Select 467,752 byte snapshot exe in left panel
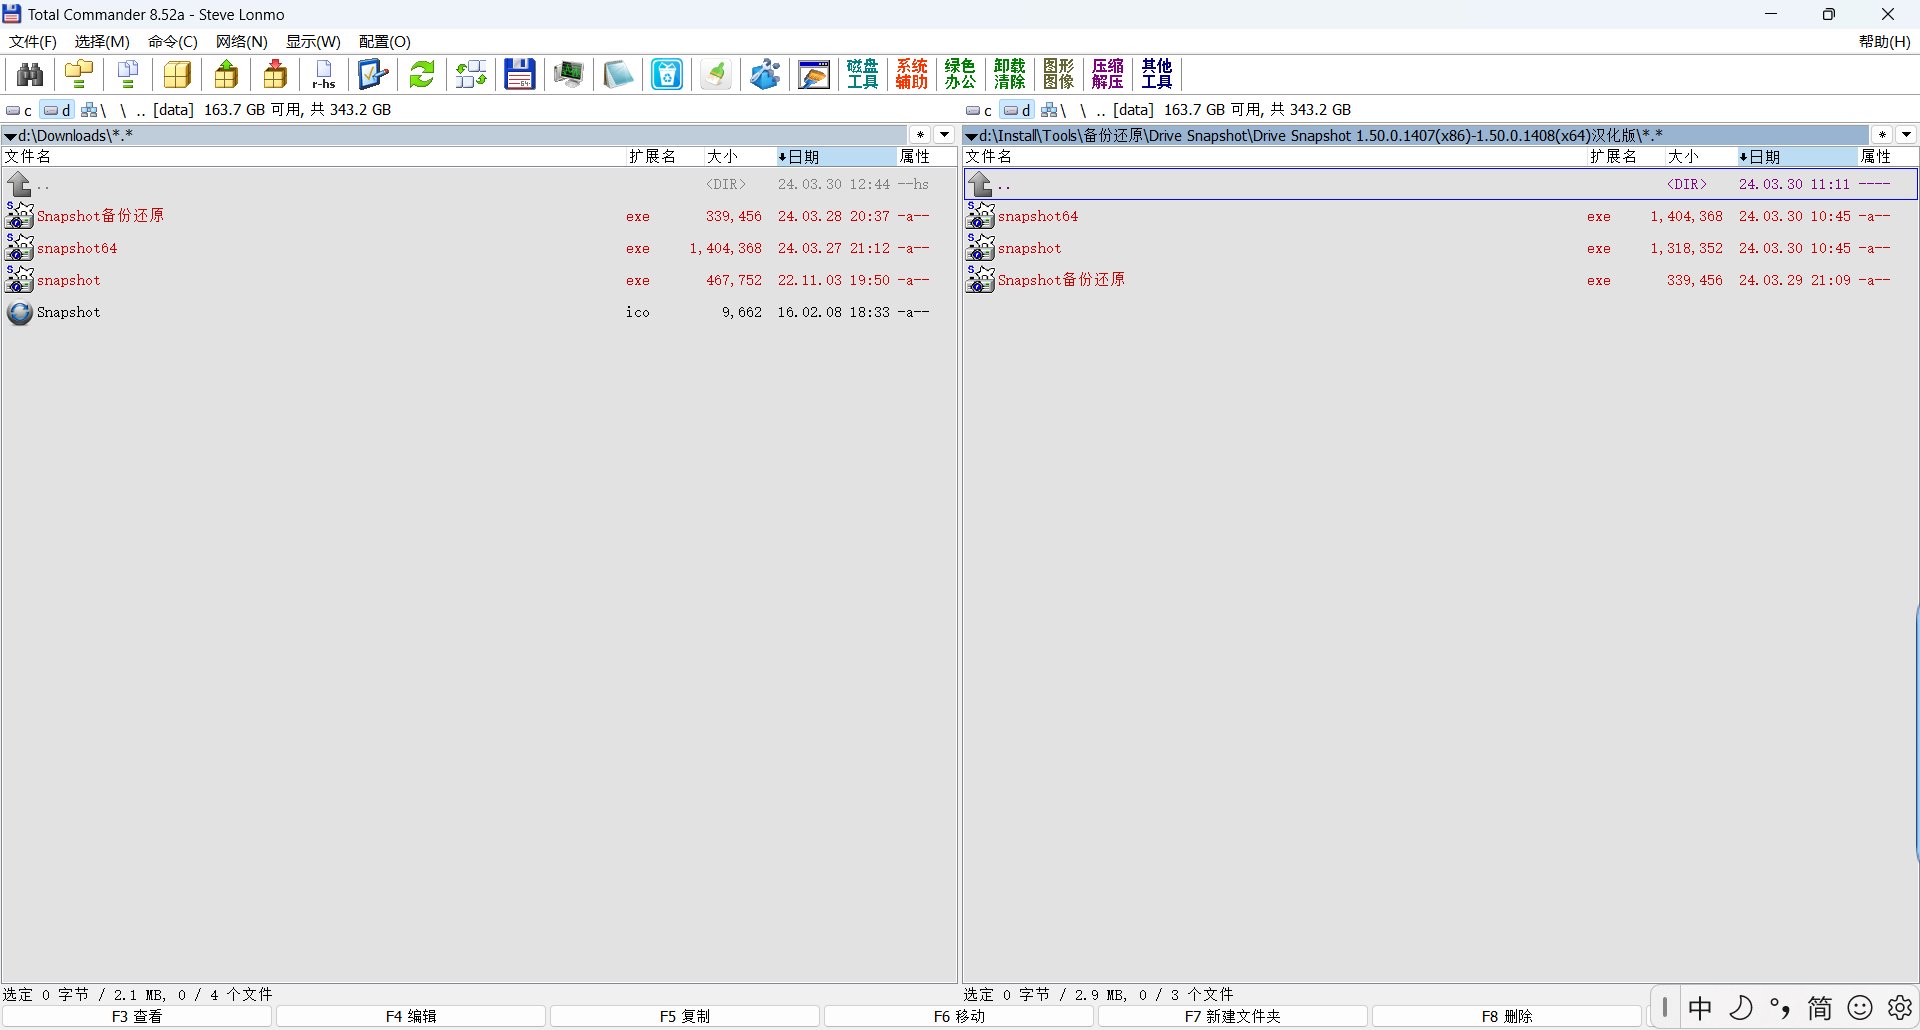 478,281
